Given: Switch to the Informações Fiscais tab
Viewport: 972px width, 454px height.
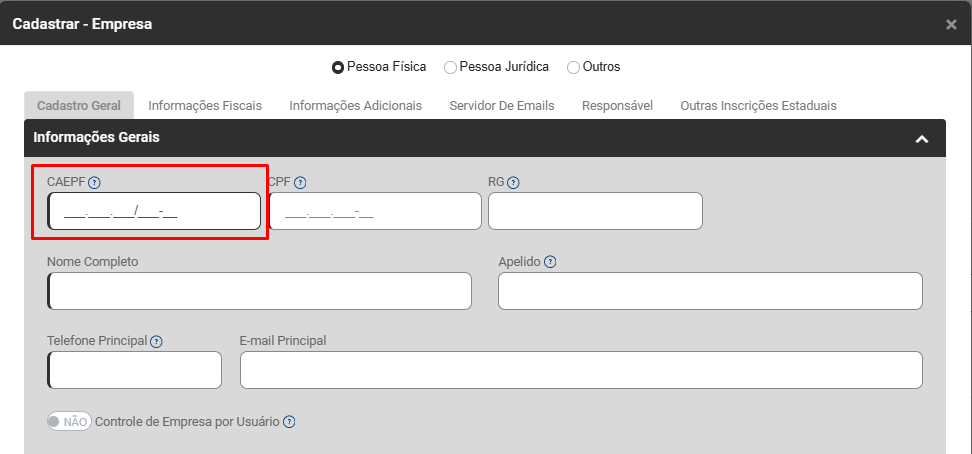Looking at the screenshot, I should (205, 105).
